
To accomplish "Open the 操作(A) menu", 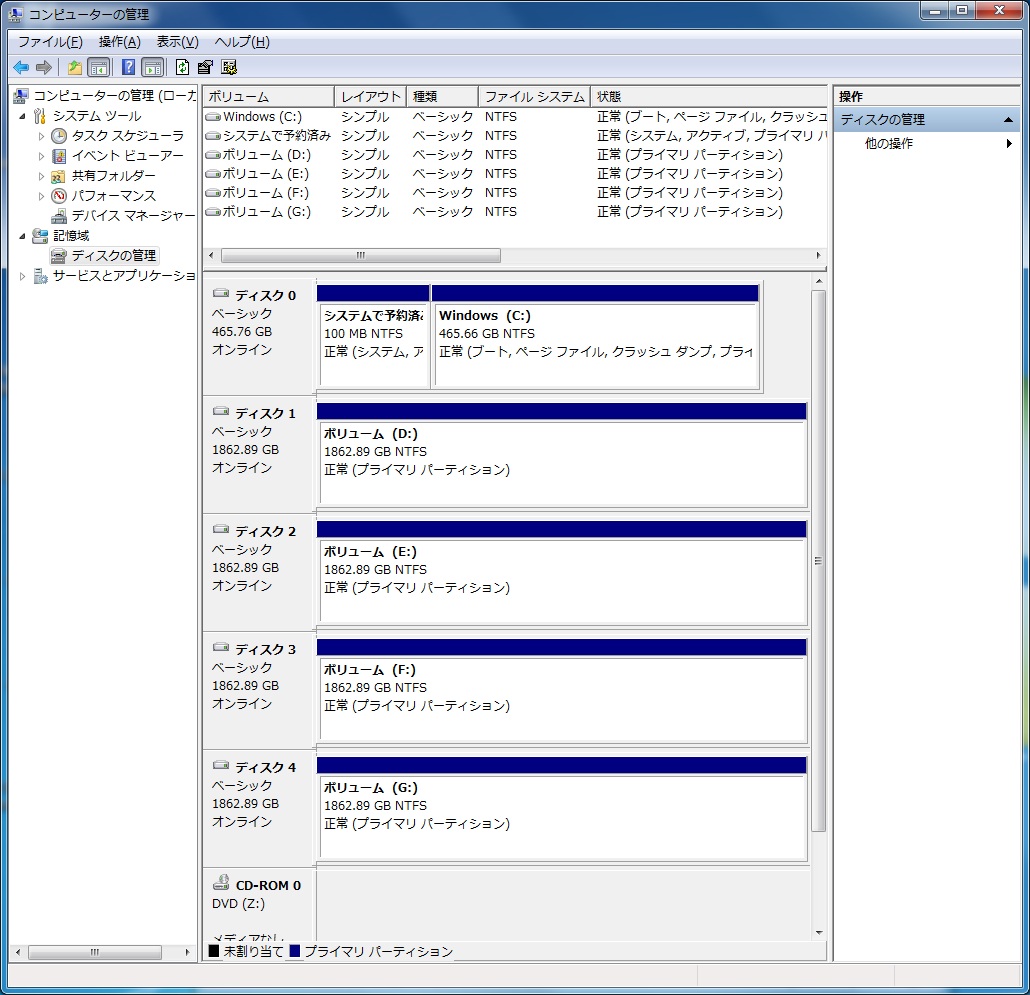I will click(x=119, y=42).
